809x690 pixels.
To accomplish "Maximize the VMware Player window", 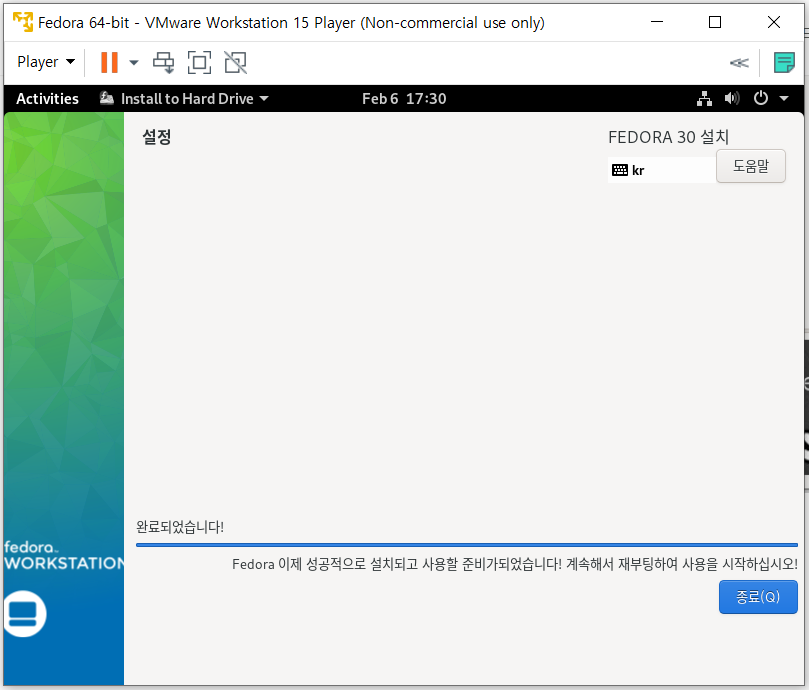I will point(715,22).
